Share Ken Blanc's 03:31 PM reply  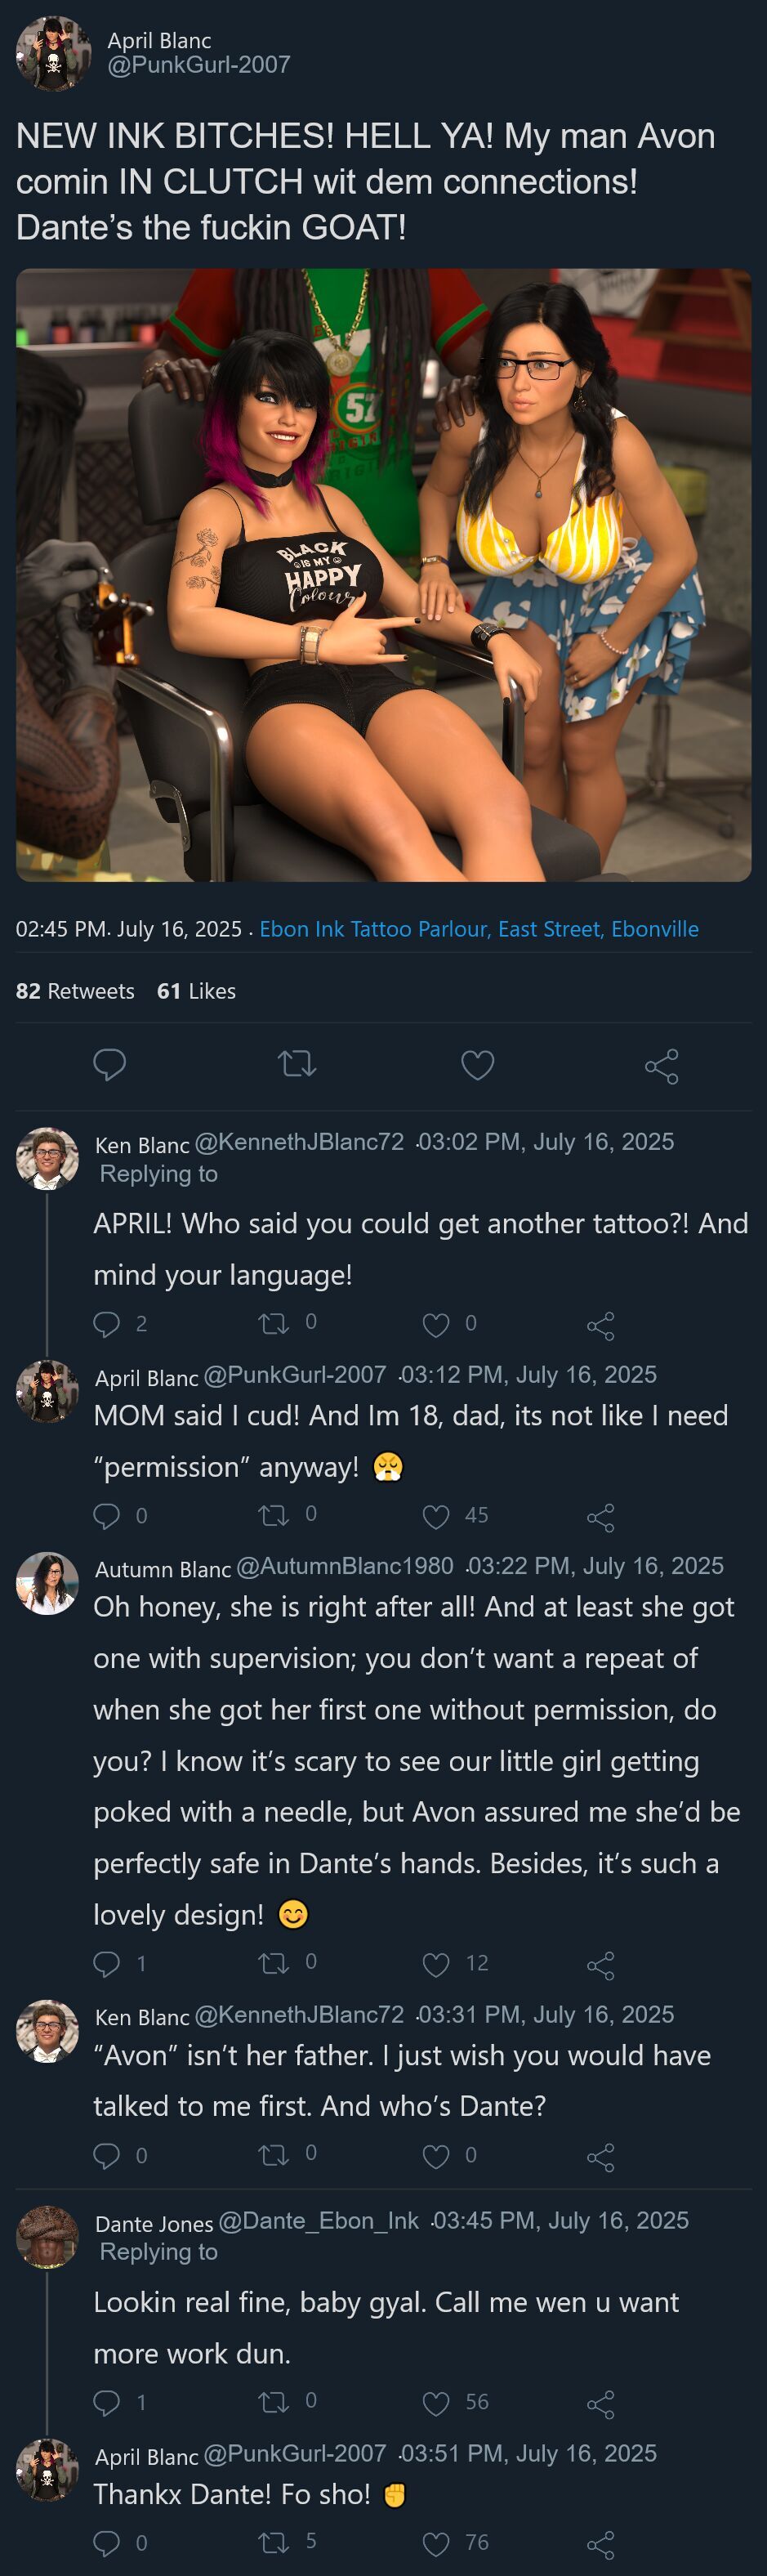[x=600, y=2157]
